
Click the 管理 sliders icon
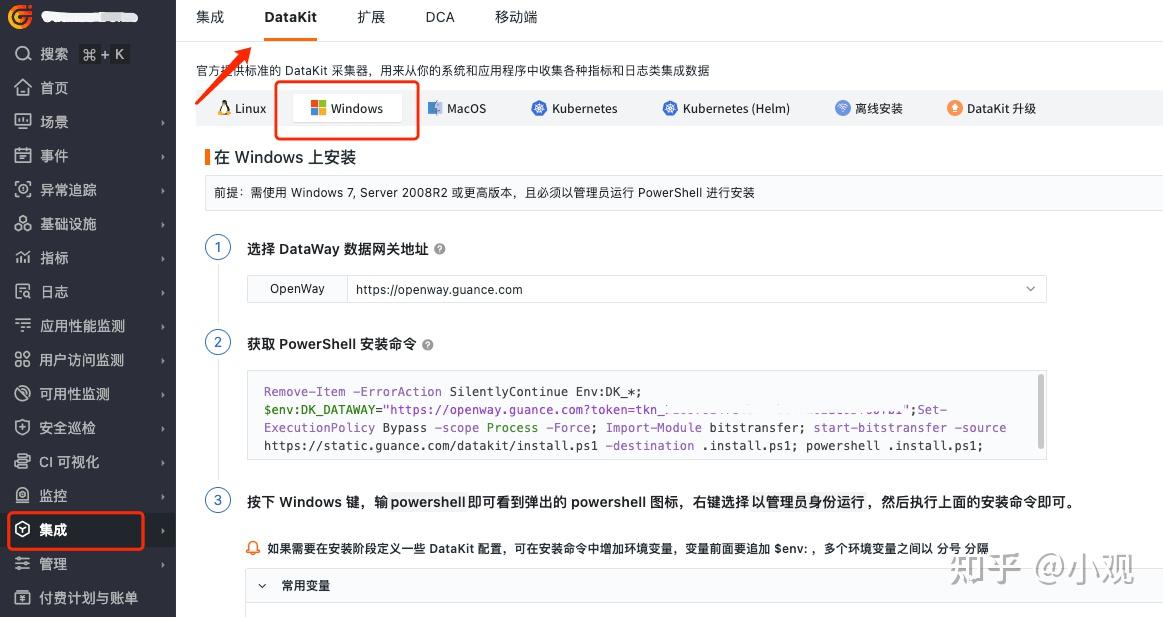coord(23,563)
